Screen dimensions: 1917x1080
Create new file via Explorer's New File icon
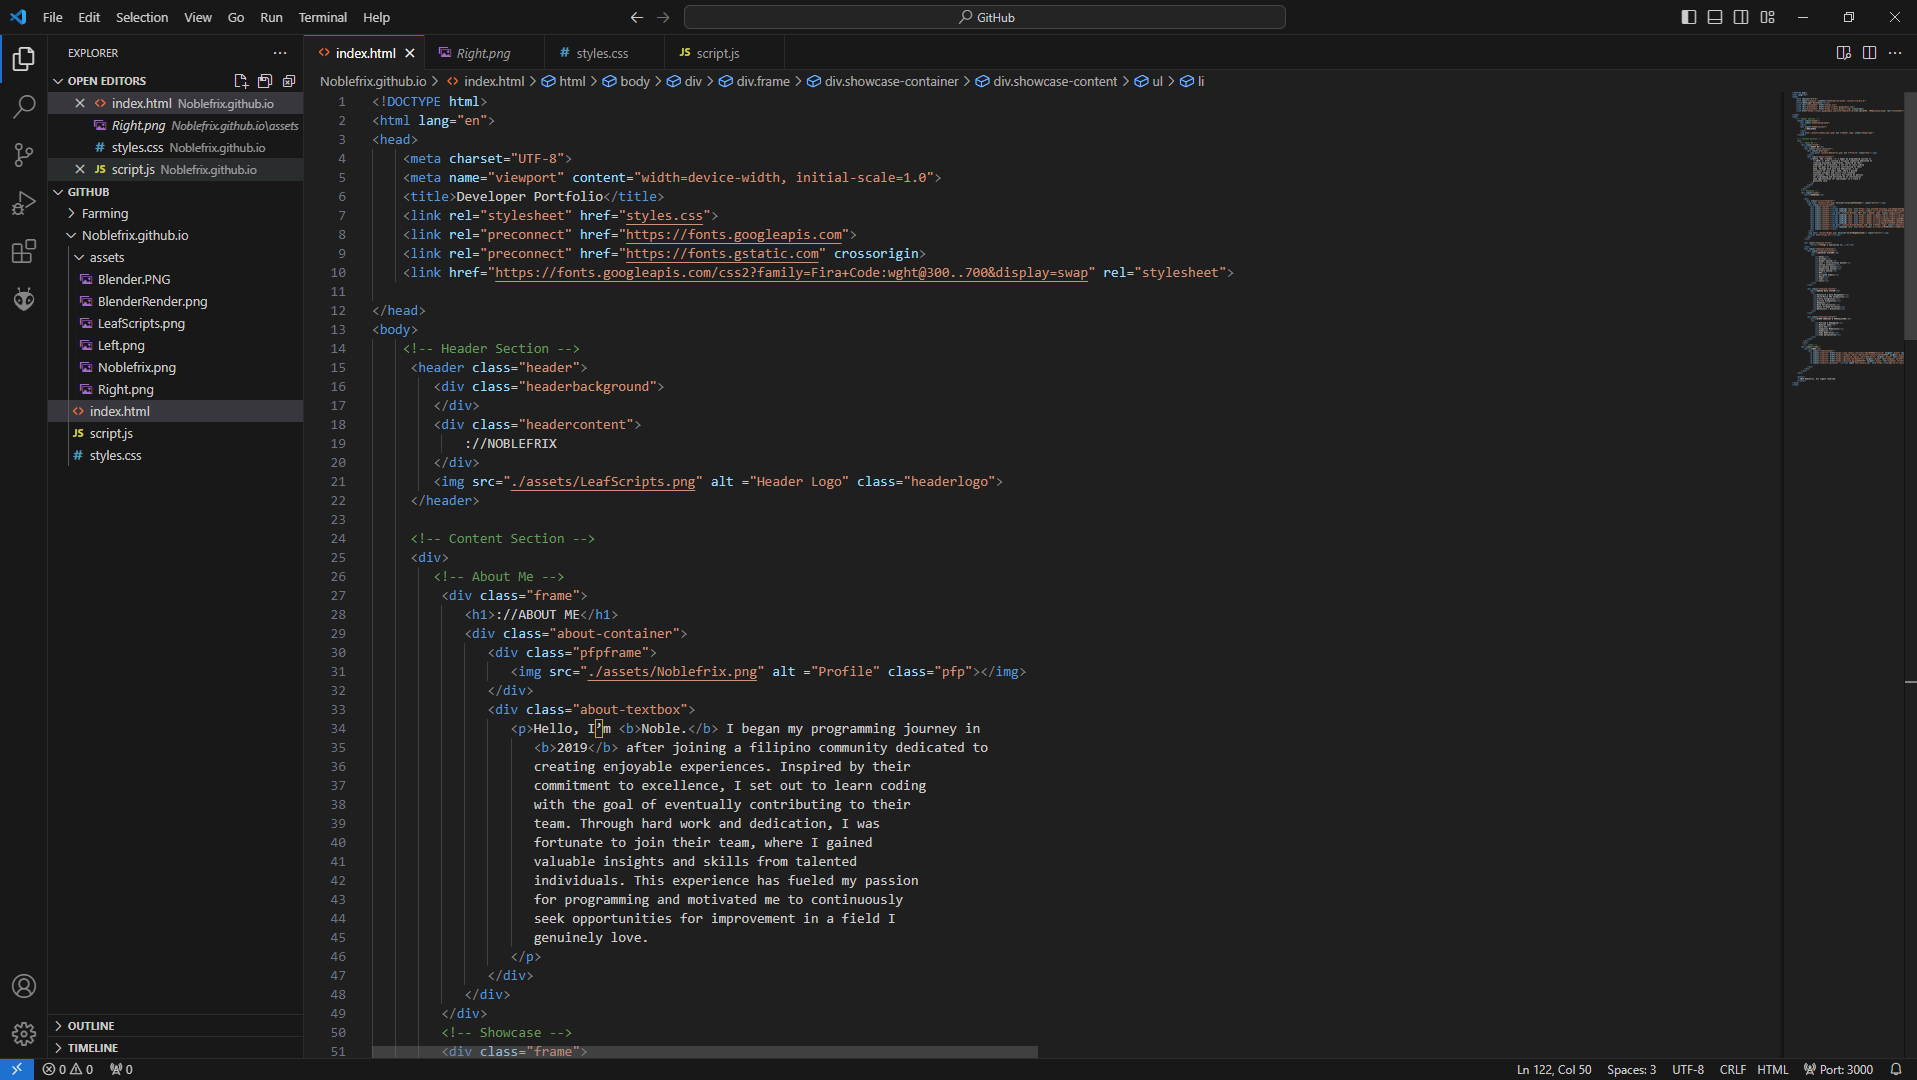pyautogui.click(x=240, y=81)
